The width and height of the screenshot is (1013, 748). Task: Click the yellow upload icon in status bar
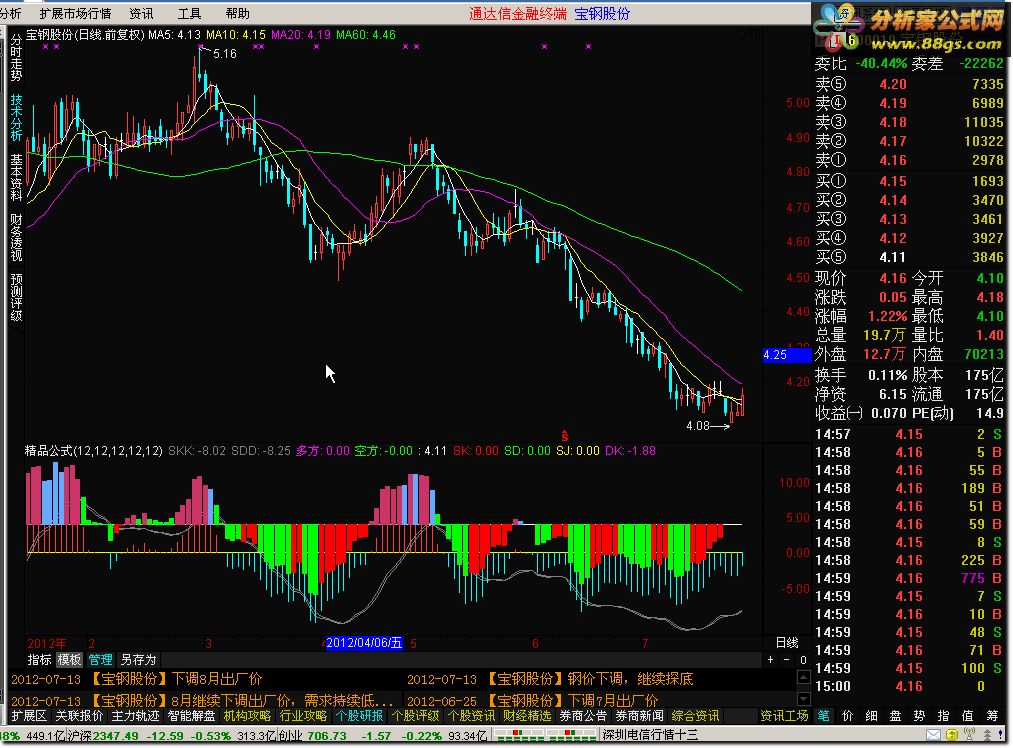click(952, 735)
